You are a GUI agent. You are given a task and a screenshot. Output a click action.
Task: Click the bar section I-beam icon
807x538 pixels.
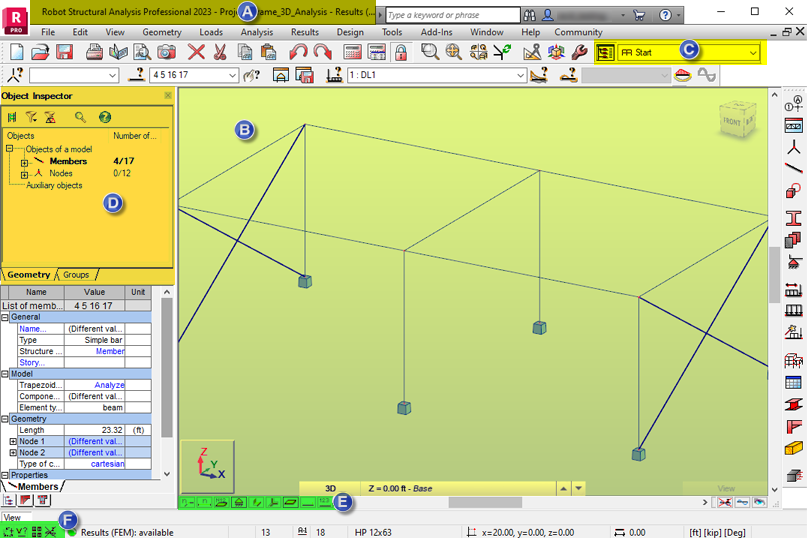(x=793, y=218)
